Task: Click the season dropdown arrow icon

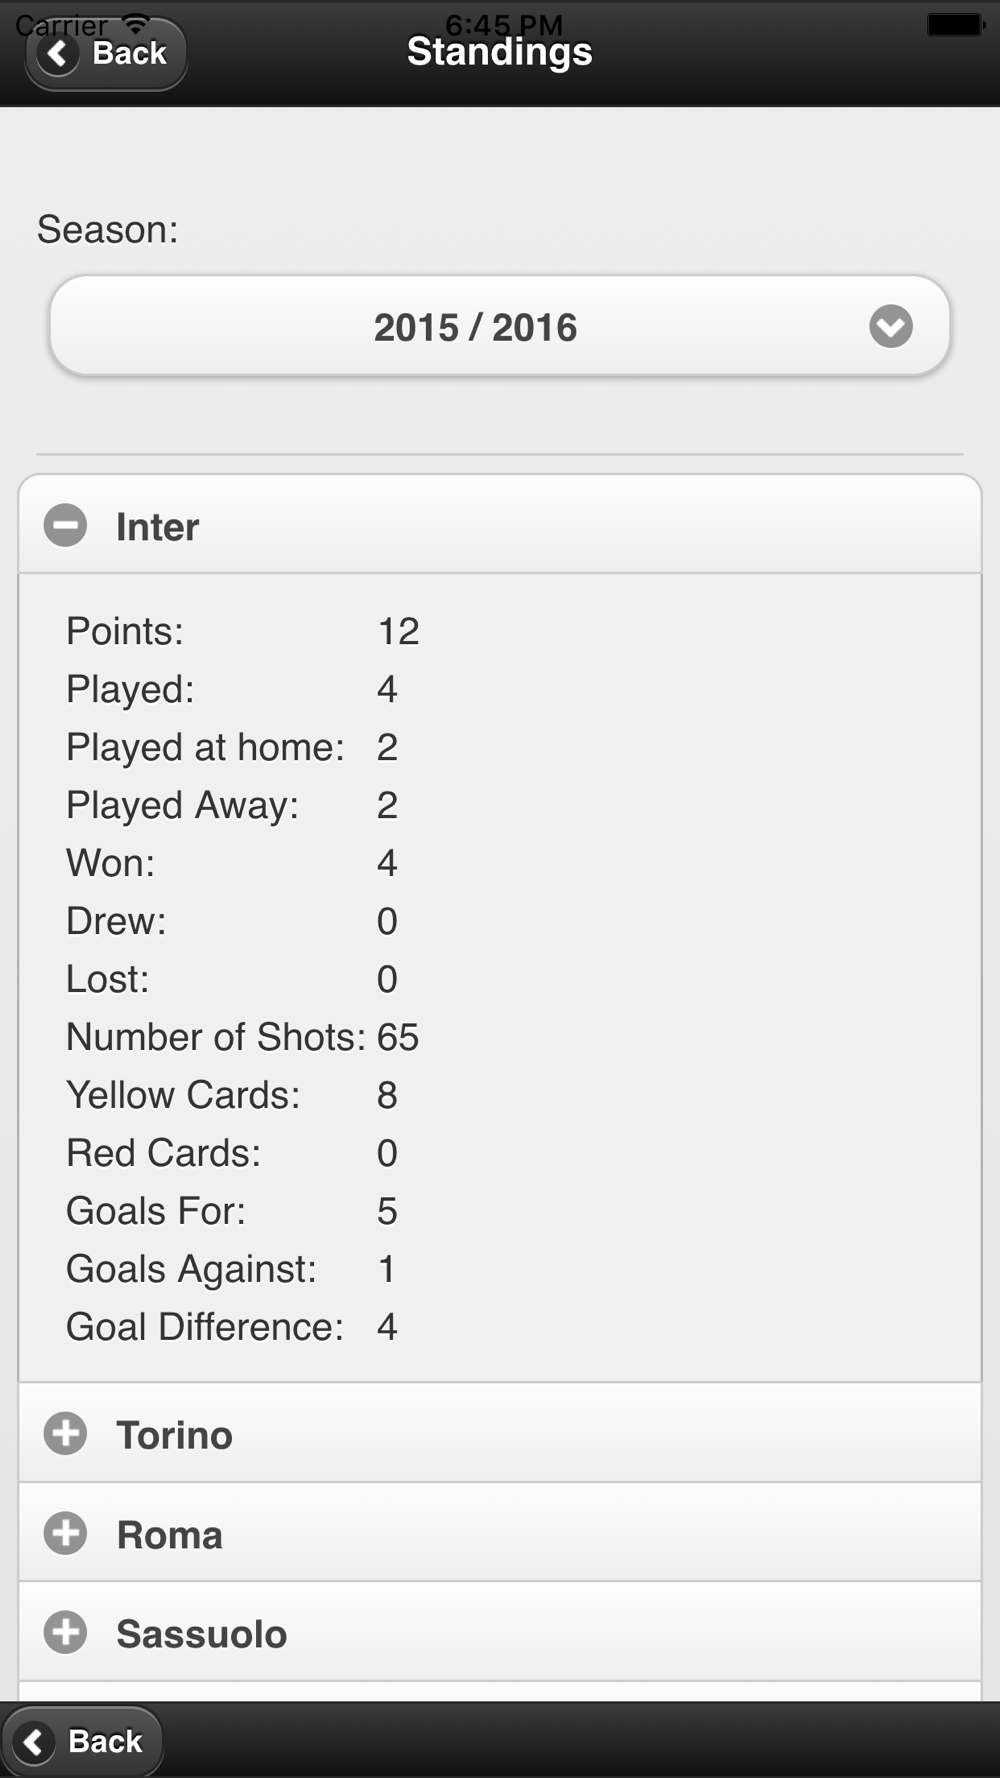Action: coord(891,326)
